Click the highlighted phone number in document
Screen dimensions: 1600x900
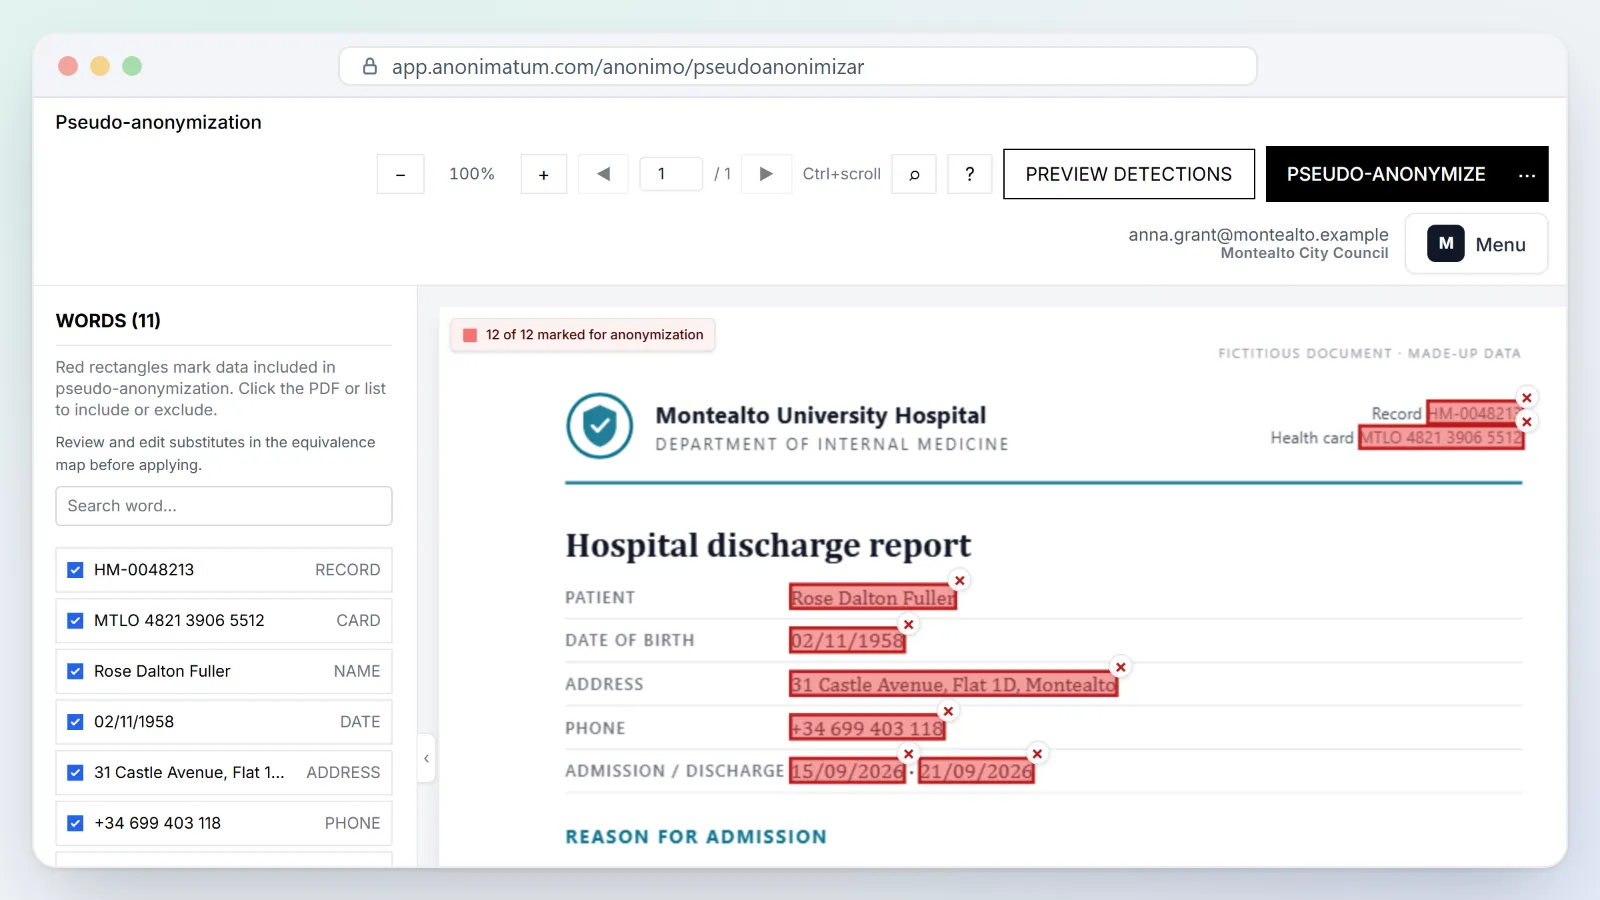(867, 728)
